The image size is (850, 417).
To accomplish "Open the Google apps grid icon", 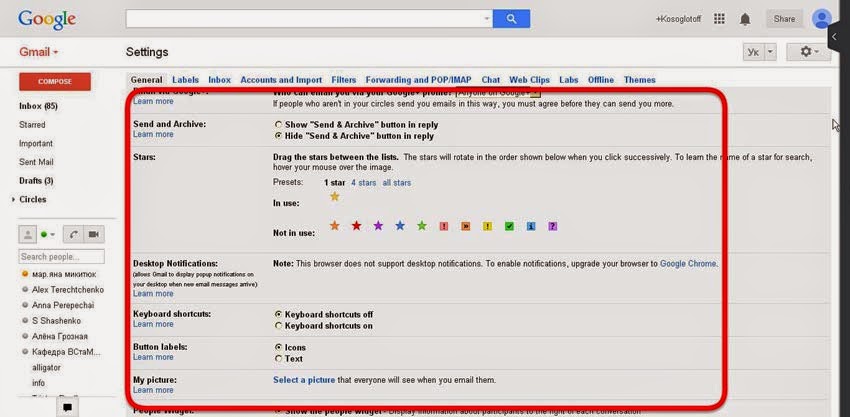I will (x=719, y=19).
